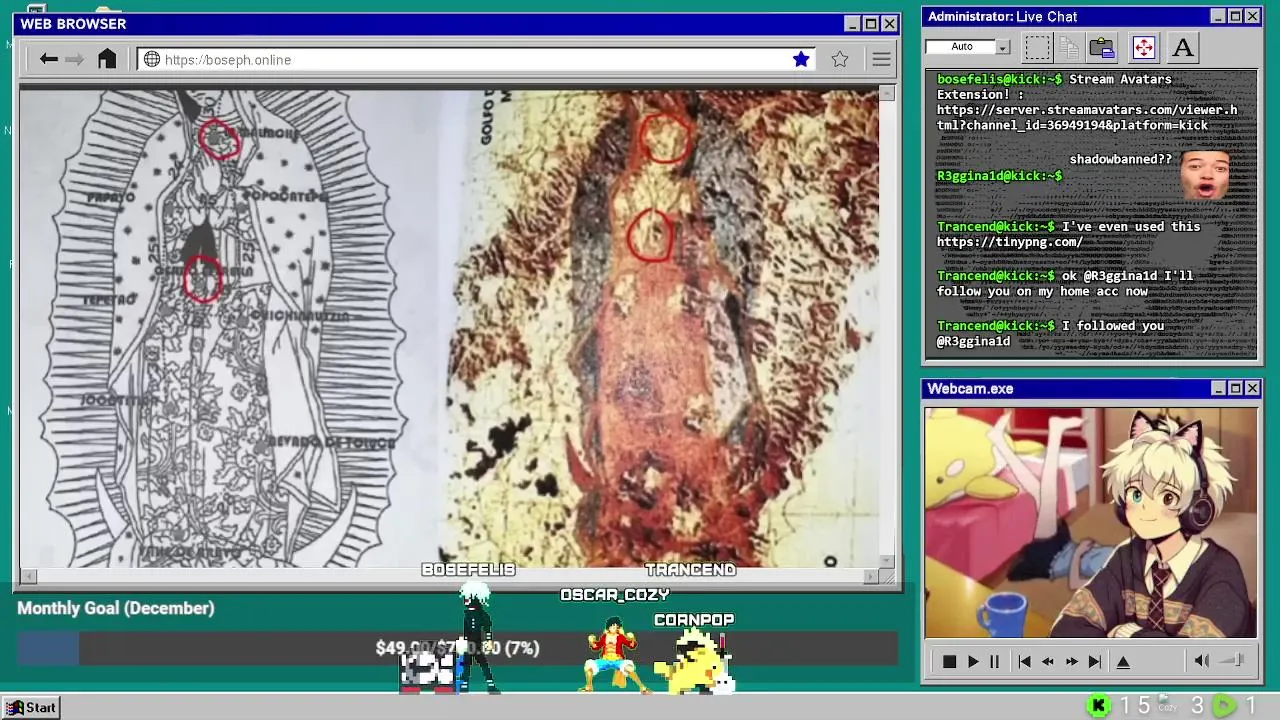Minimize the Live Chat window
Screen dimensions: 1280x720
(1217, 16)
